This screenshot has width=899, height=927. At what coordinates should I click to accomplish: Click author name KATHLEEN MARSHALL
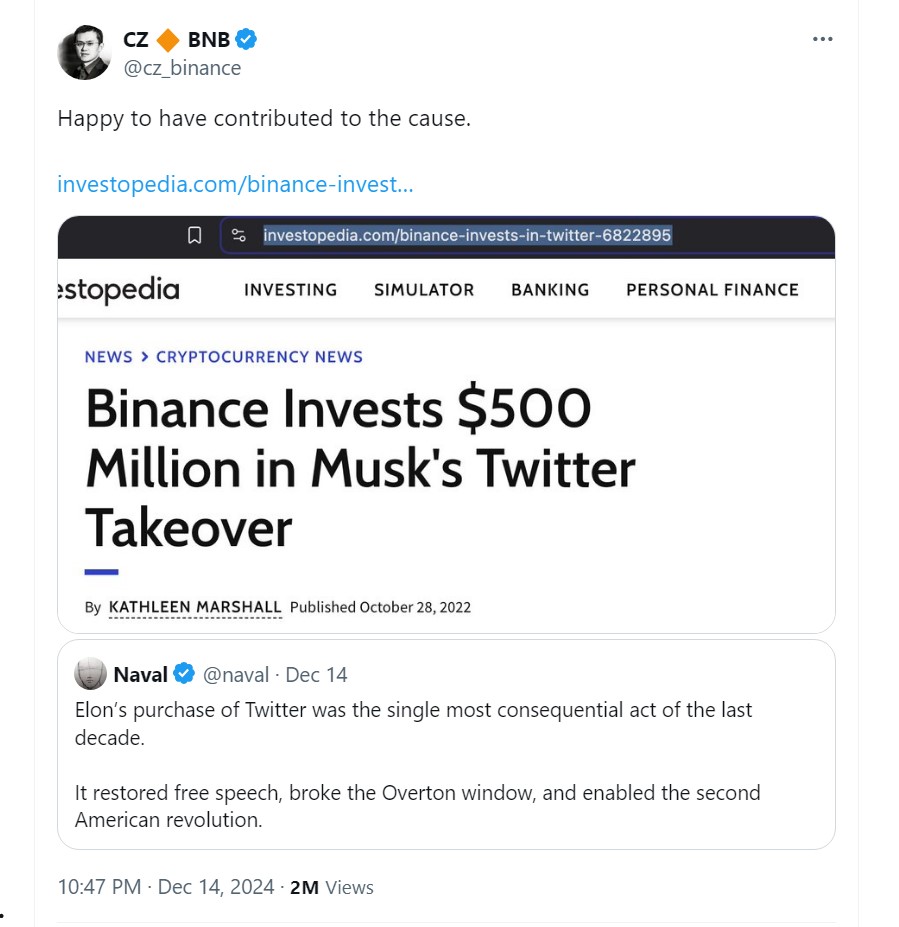point(195,607)
